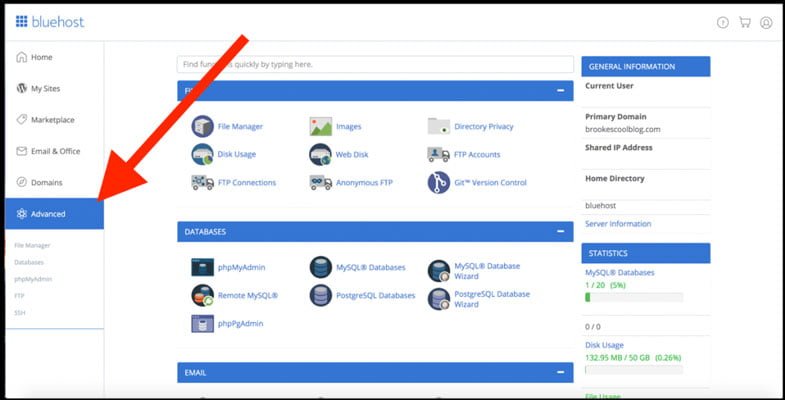Click the General Information panel header
This screenshot has width=785, height=400.
[x=646, y=67]
